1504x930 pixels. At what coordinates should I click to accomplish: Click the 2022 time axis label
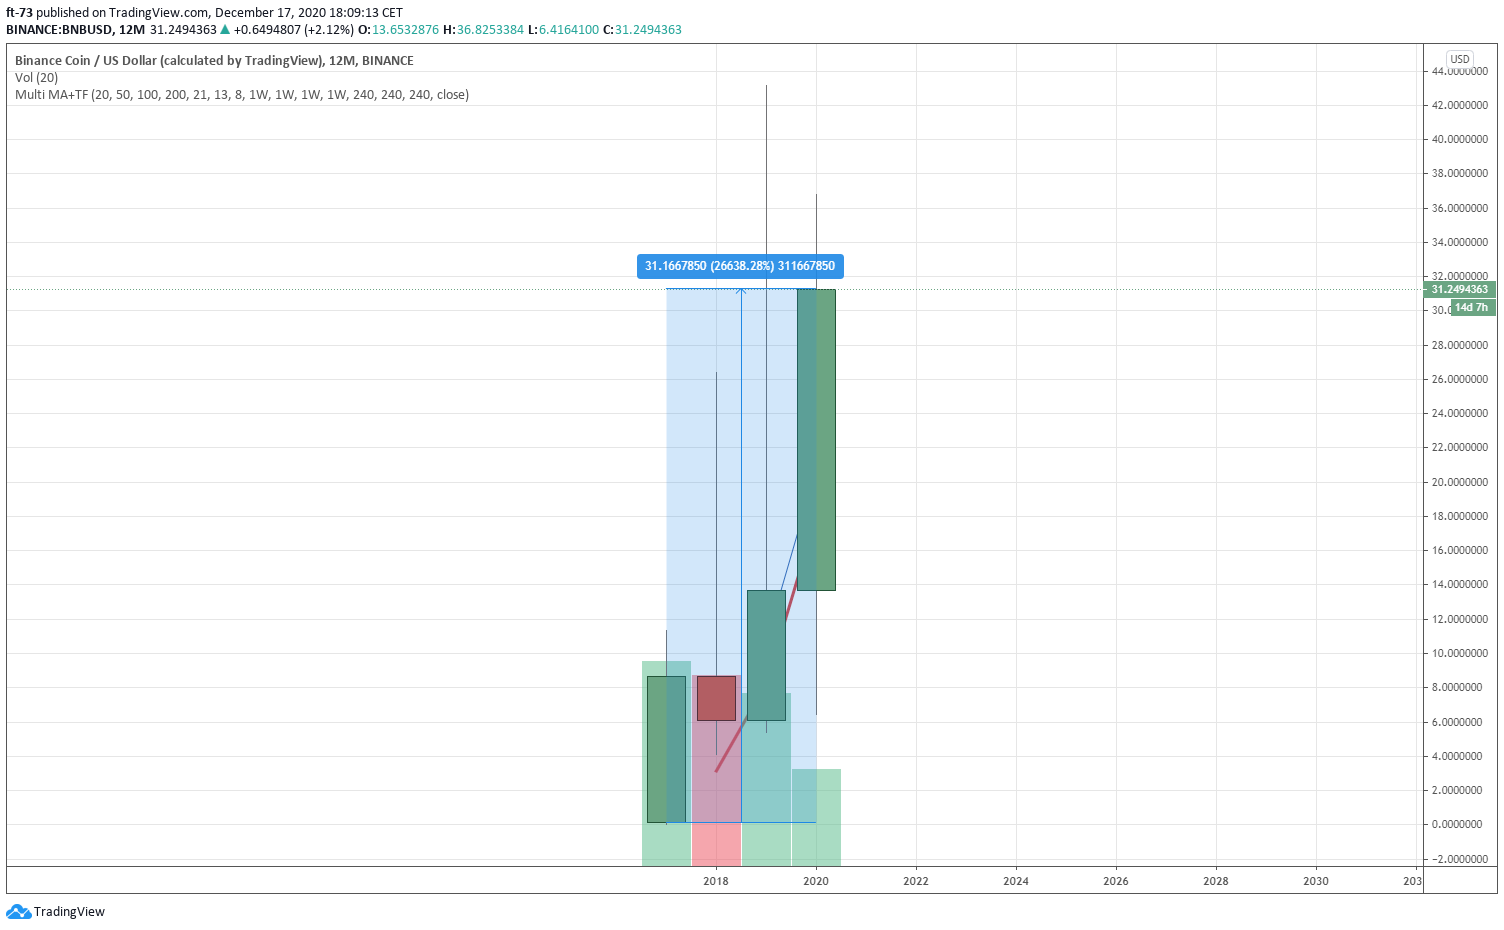[x=916, y=881]
